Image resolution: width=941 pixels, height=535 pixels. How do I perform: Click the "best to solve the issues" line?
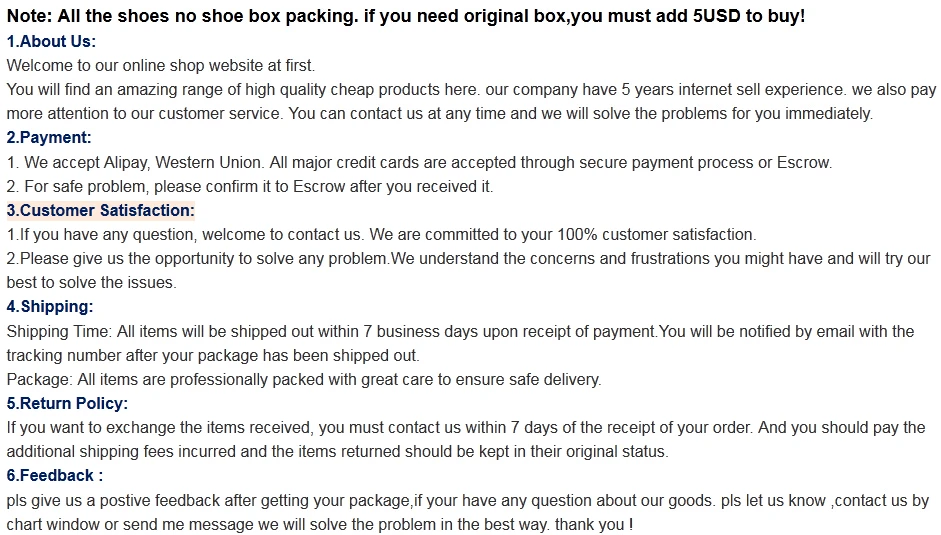pos(91,282)
